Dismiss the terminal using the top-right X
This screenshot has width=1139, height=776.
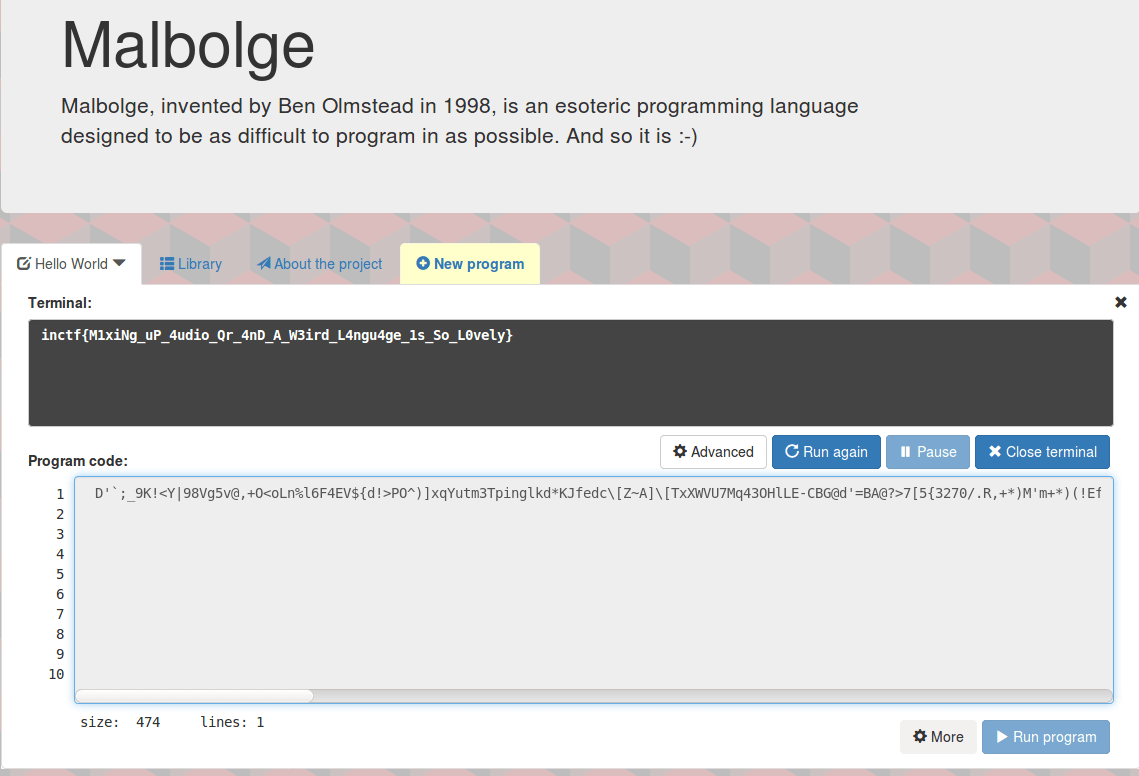click(x=1121, y=302)
